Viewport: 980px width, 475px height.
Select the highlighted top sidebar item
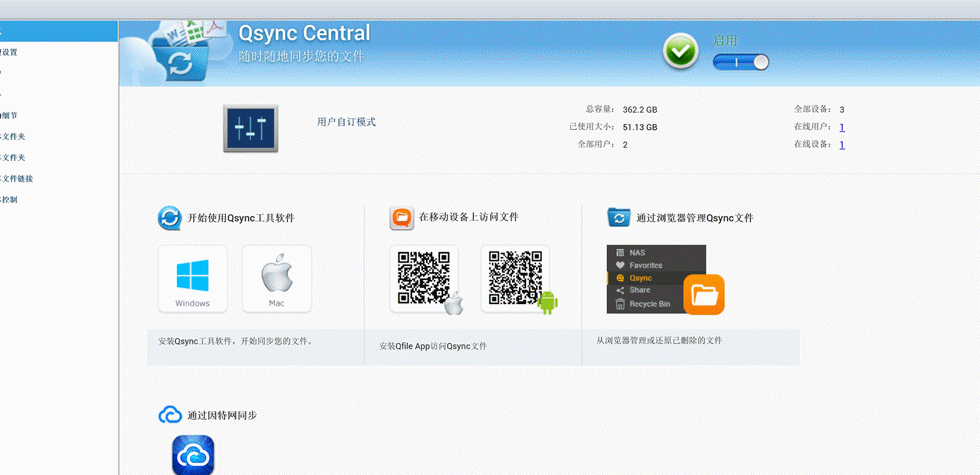click(x=59, y=31)
